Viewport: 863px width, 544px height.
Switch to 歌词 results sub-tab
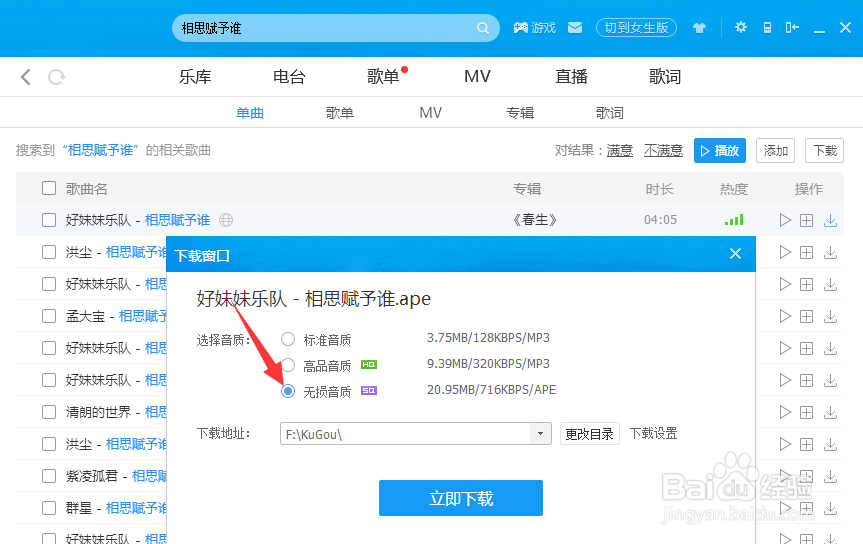[610, 113]
